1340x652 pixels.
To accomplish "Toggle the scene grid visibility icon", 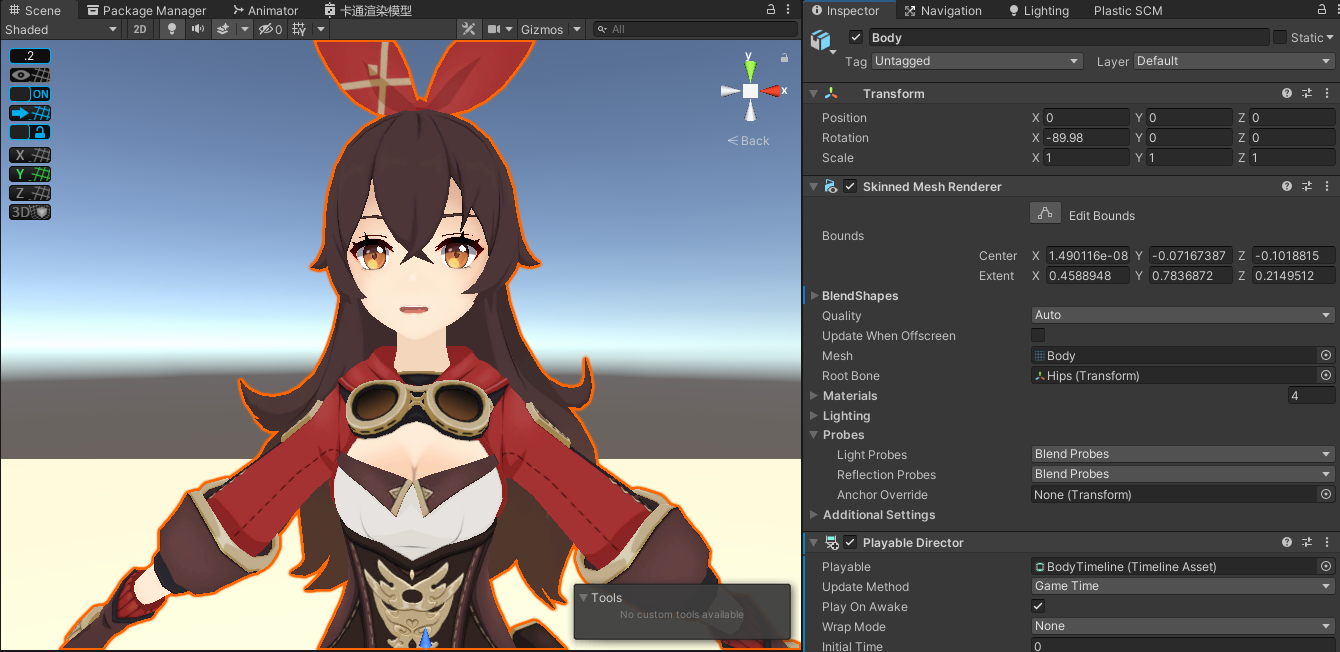I will click(x=299, y=29).
